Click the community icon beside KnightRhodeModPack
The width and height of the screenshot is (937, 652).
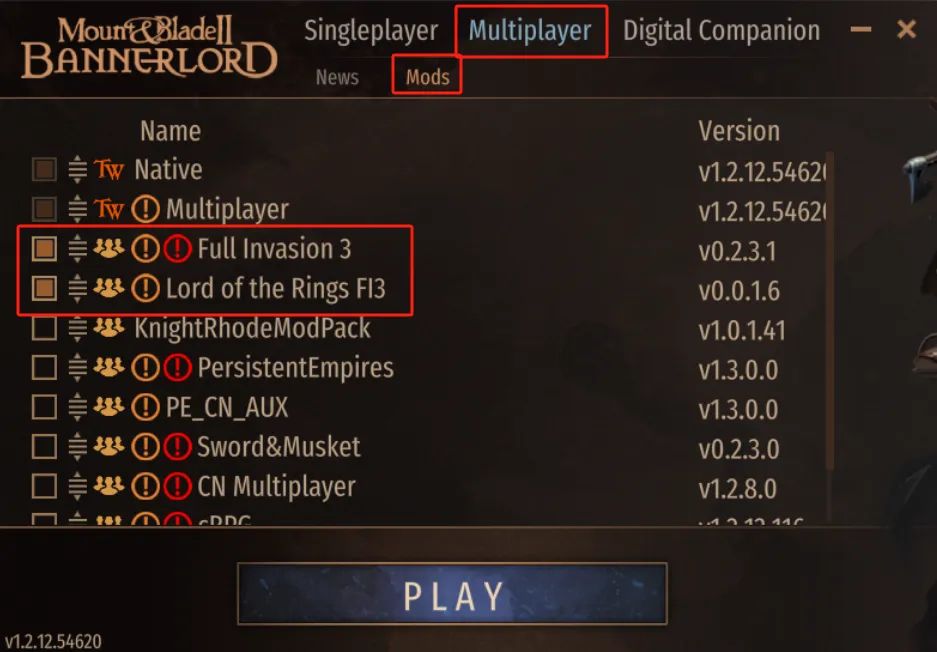coord(109,327)
